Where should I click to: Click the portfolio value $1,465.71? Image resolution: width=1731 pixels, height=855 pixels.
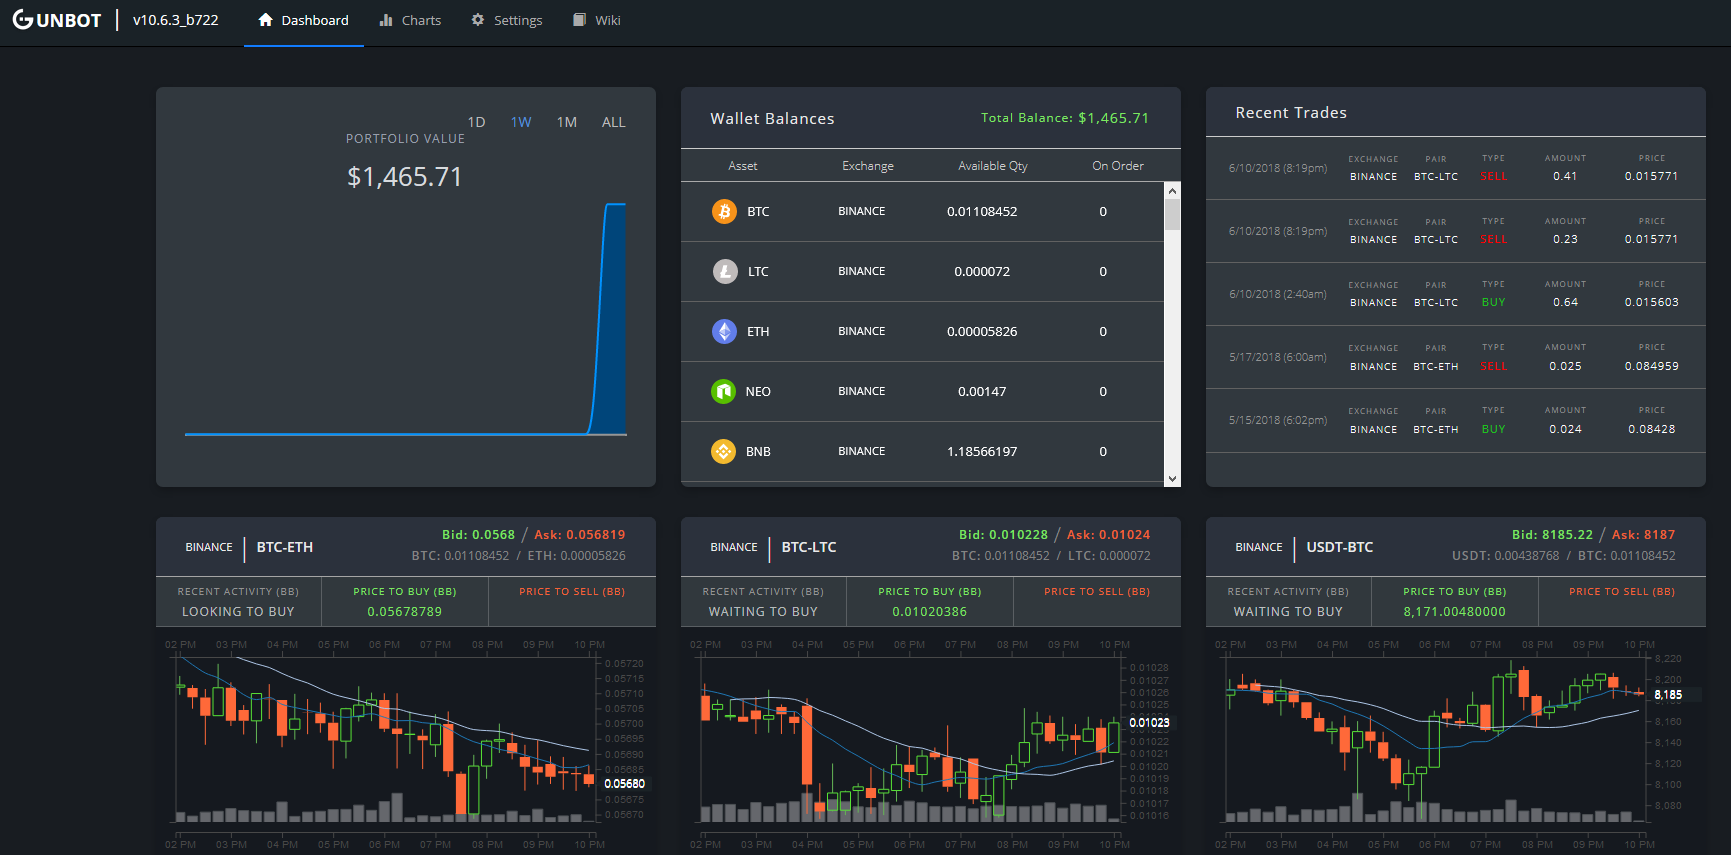405,177
